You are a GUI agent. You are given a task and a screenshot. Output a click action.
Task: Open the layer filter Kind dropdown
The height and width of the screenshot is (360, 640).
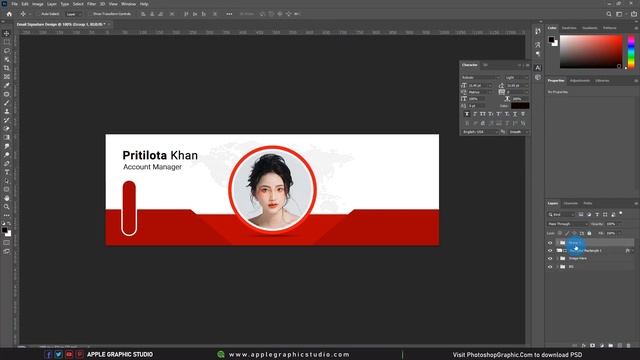(561, 214)
